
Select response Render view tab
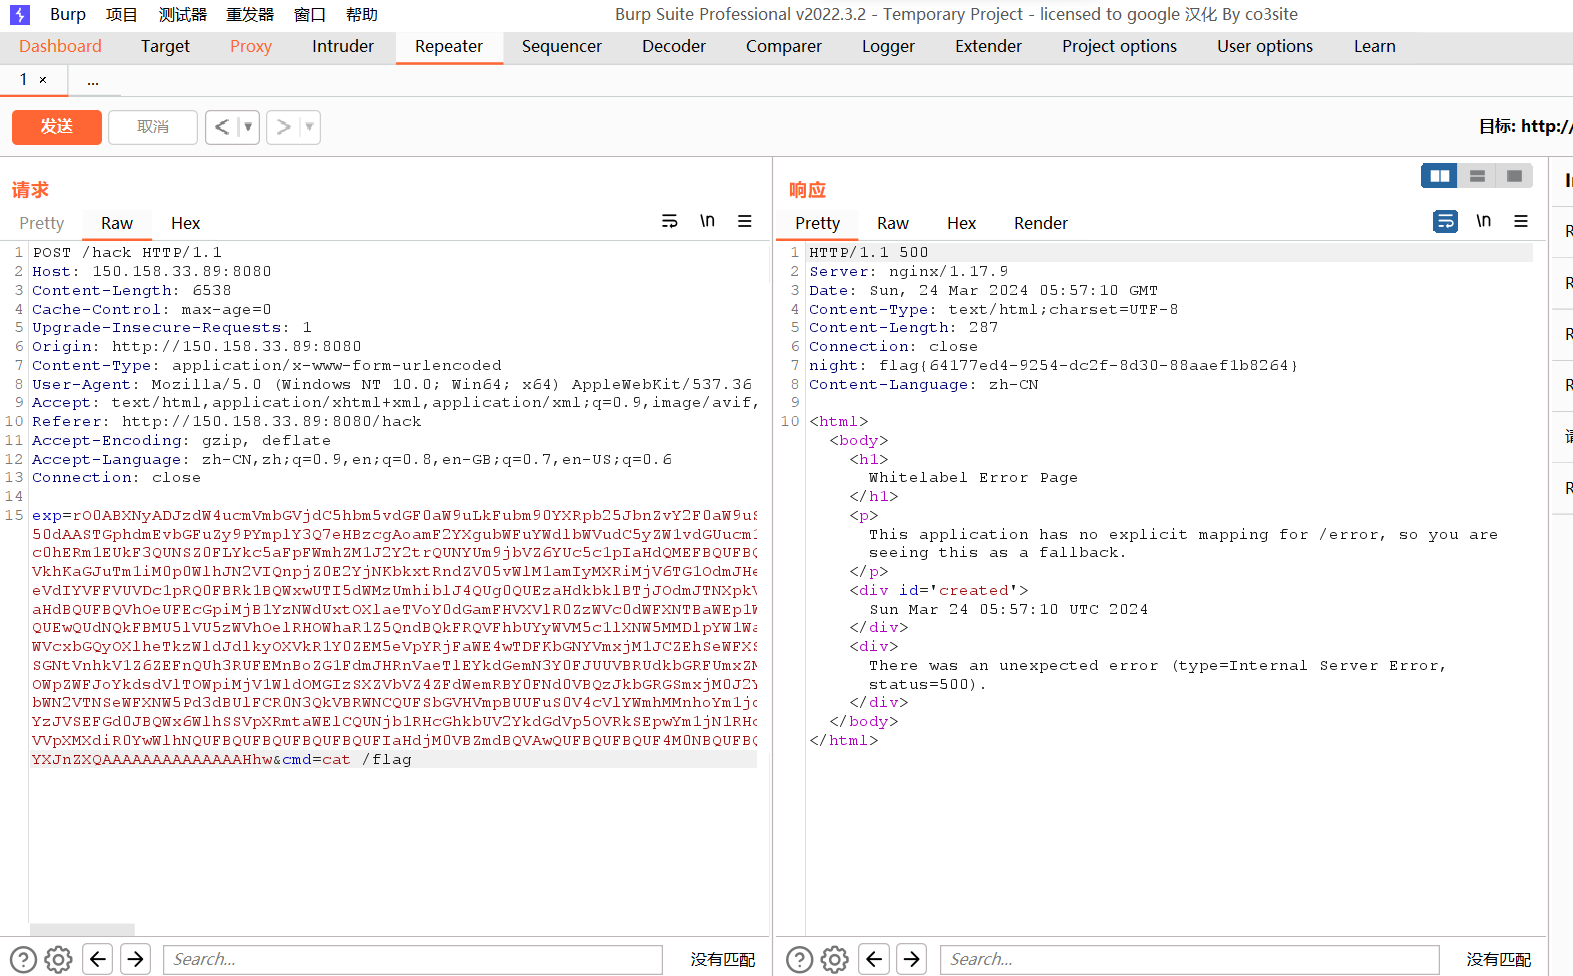(1041, 223)
